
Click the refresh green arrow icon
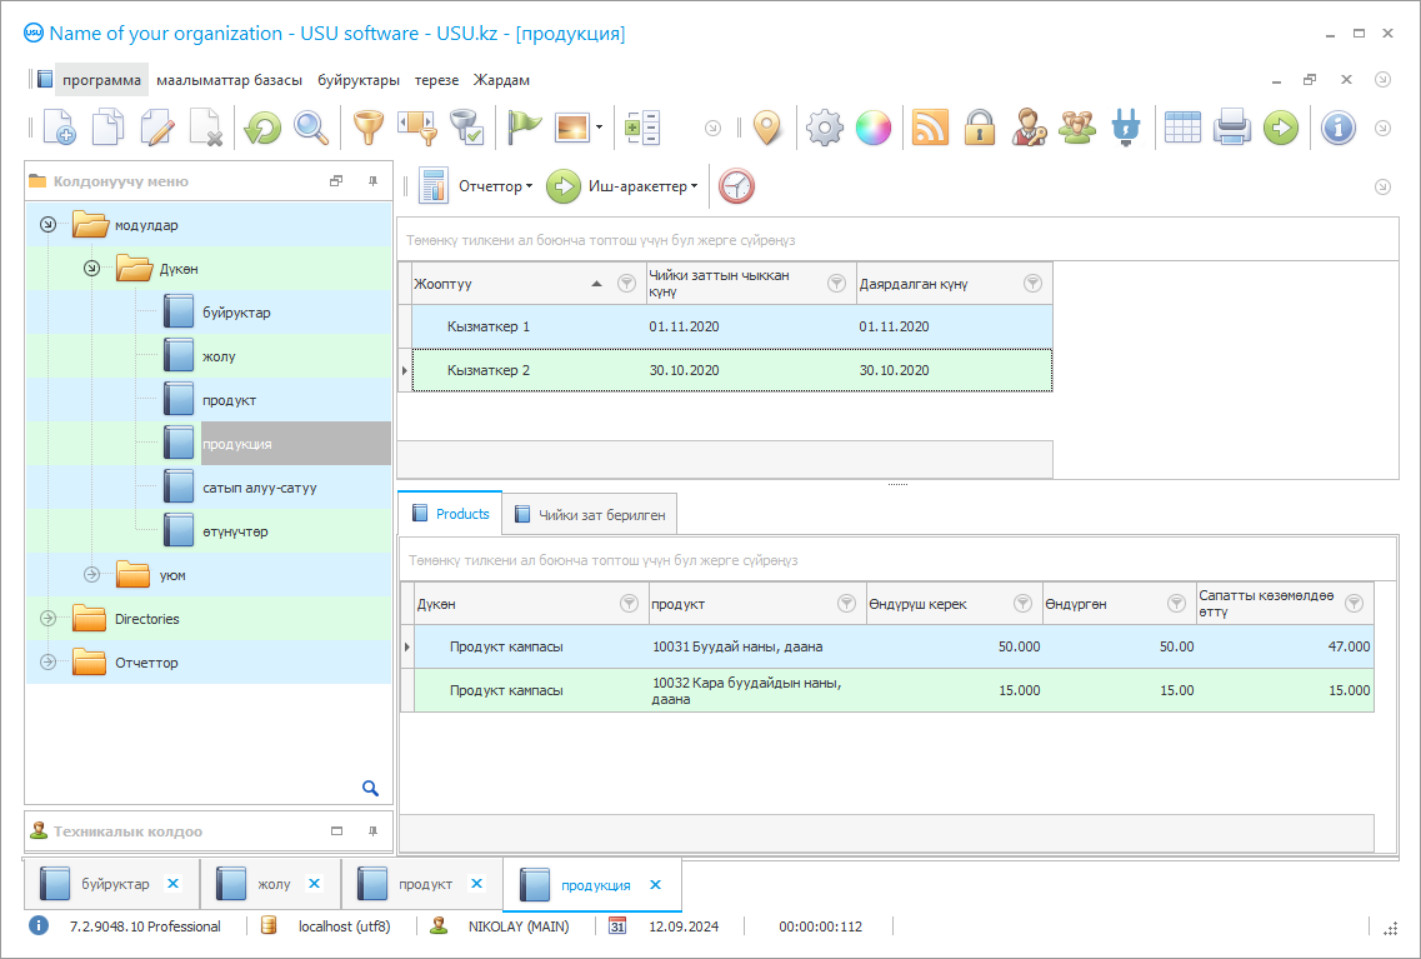(x=263, y=128)
